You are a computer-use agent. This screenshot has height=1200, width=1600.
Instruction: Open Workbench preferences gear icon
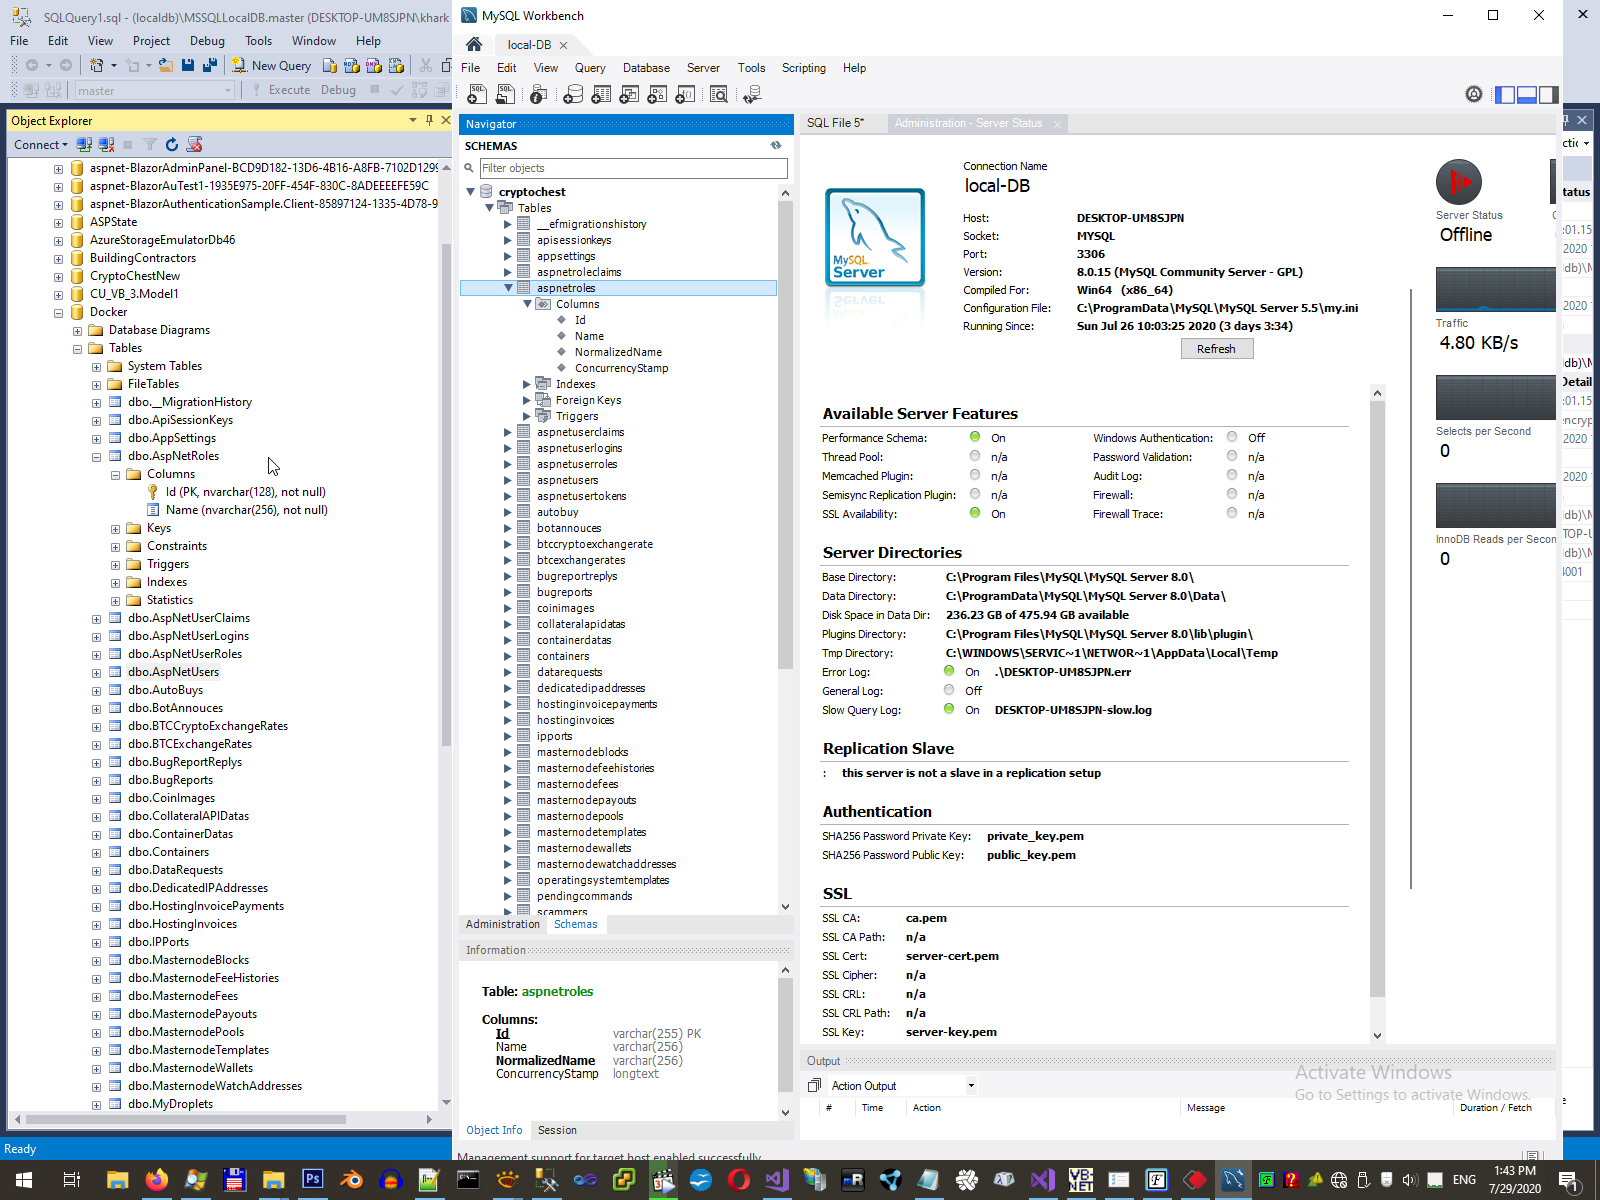(1474, 94)
